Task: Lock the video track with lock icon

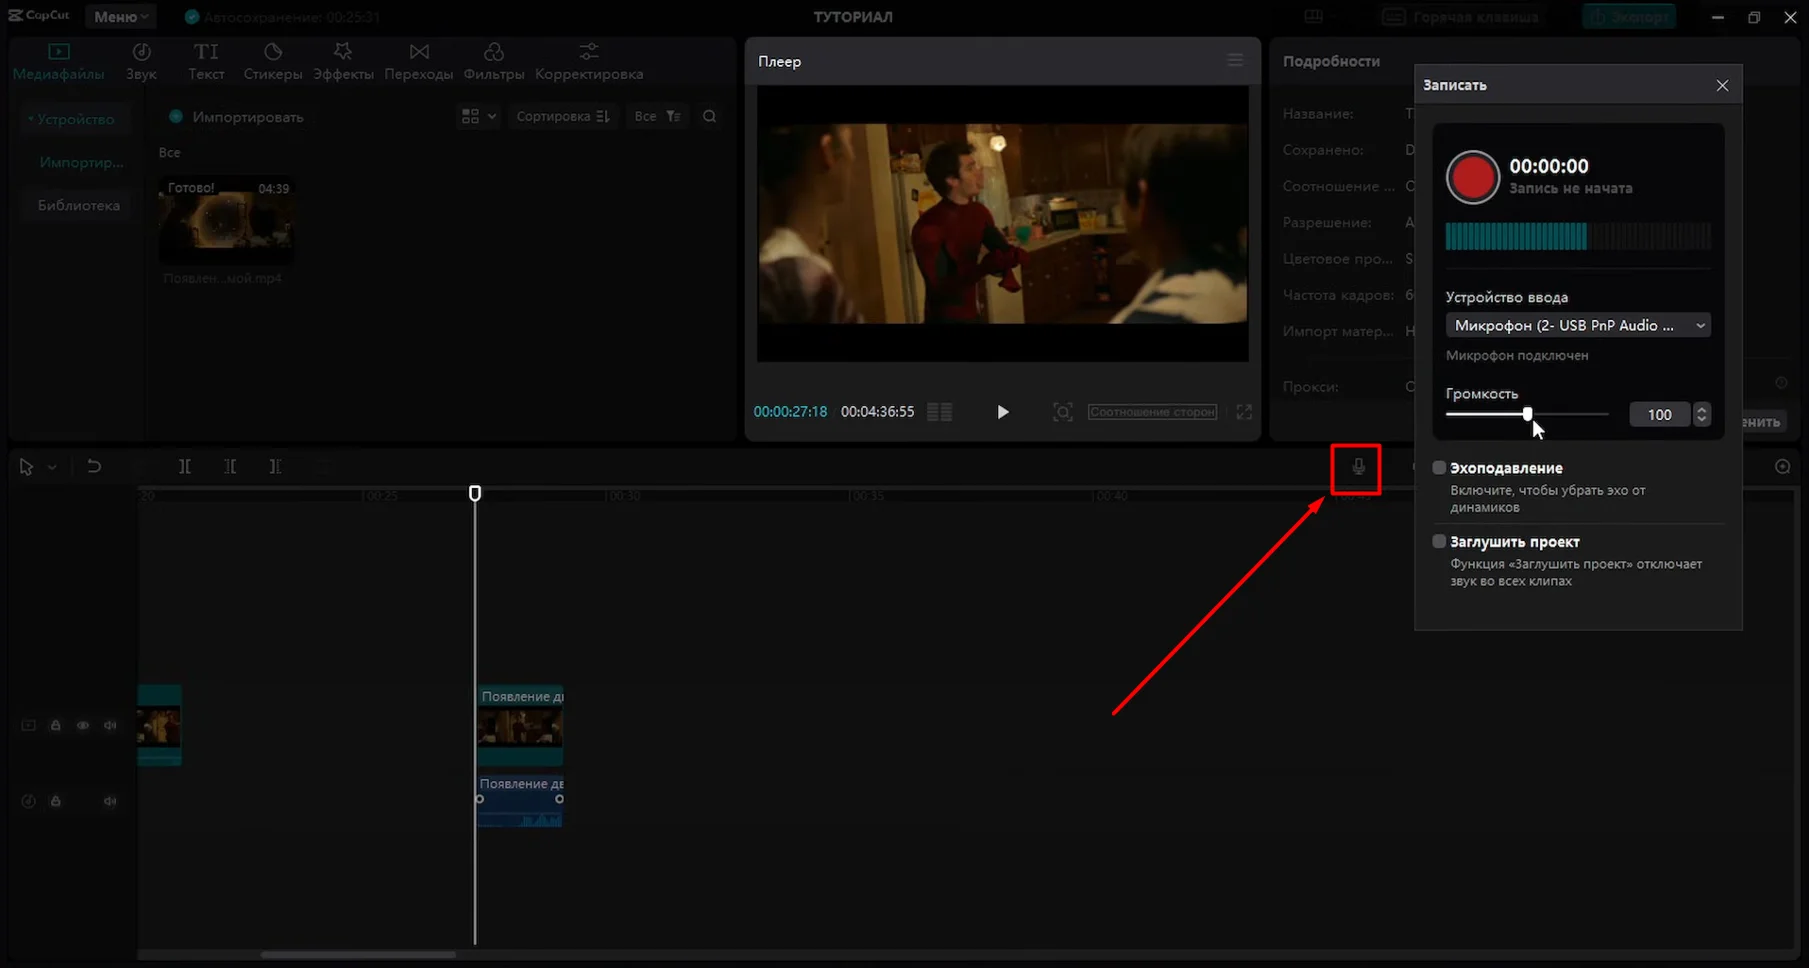Action: click(56, 725)
